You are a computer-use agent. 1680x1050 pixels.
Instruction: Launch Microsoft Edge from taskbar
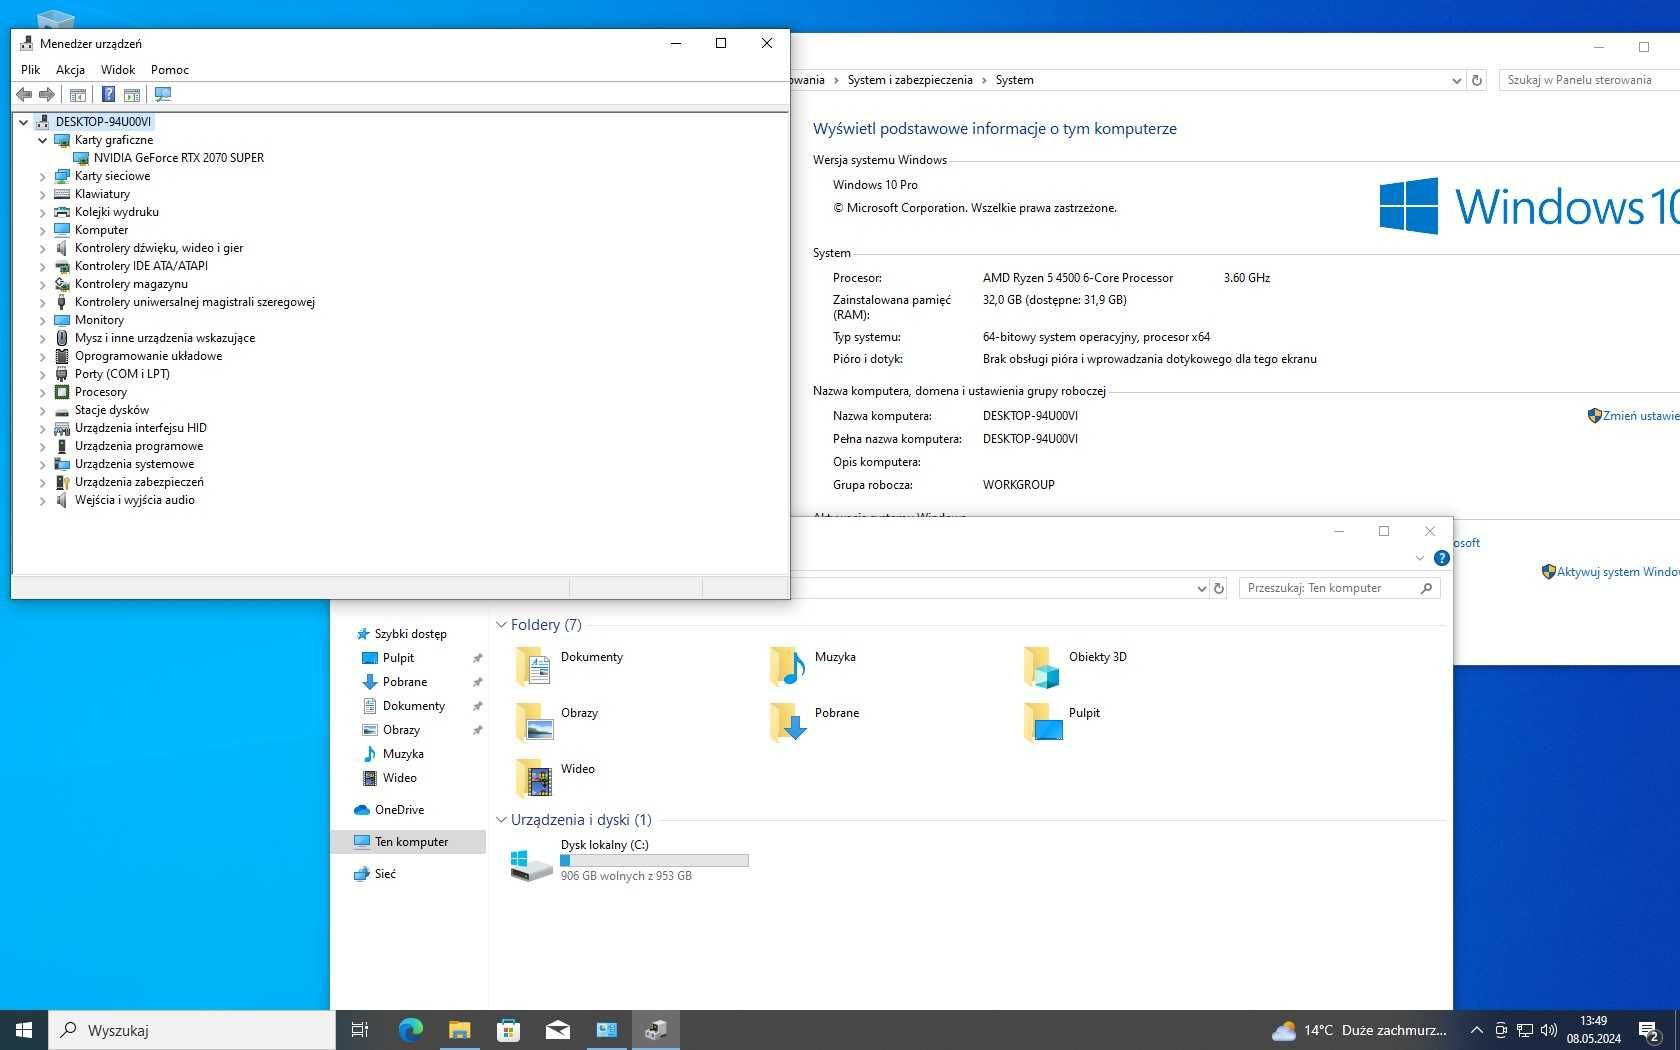tap(410, 1030)
